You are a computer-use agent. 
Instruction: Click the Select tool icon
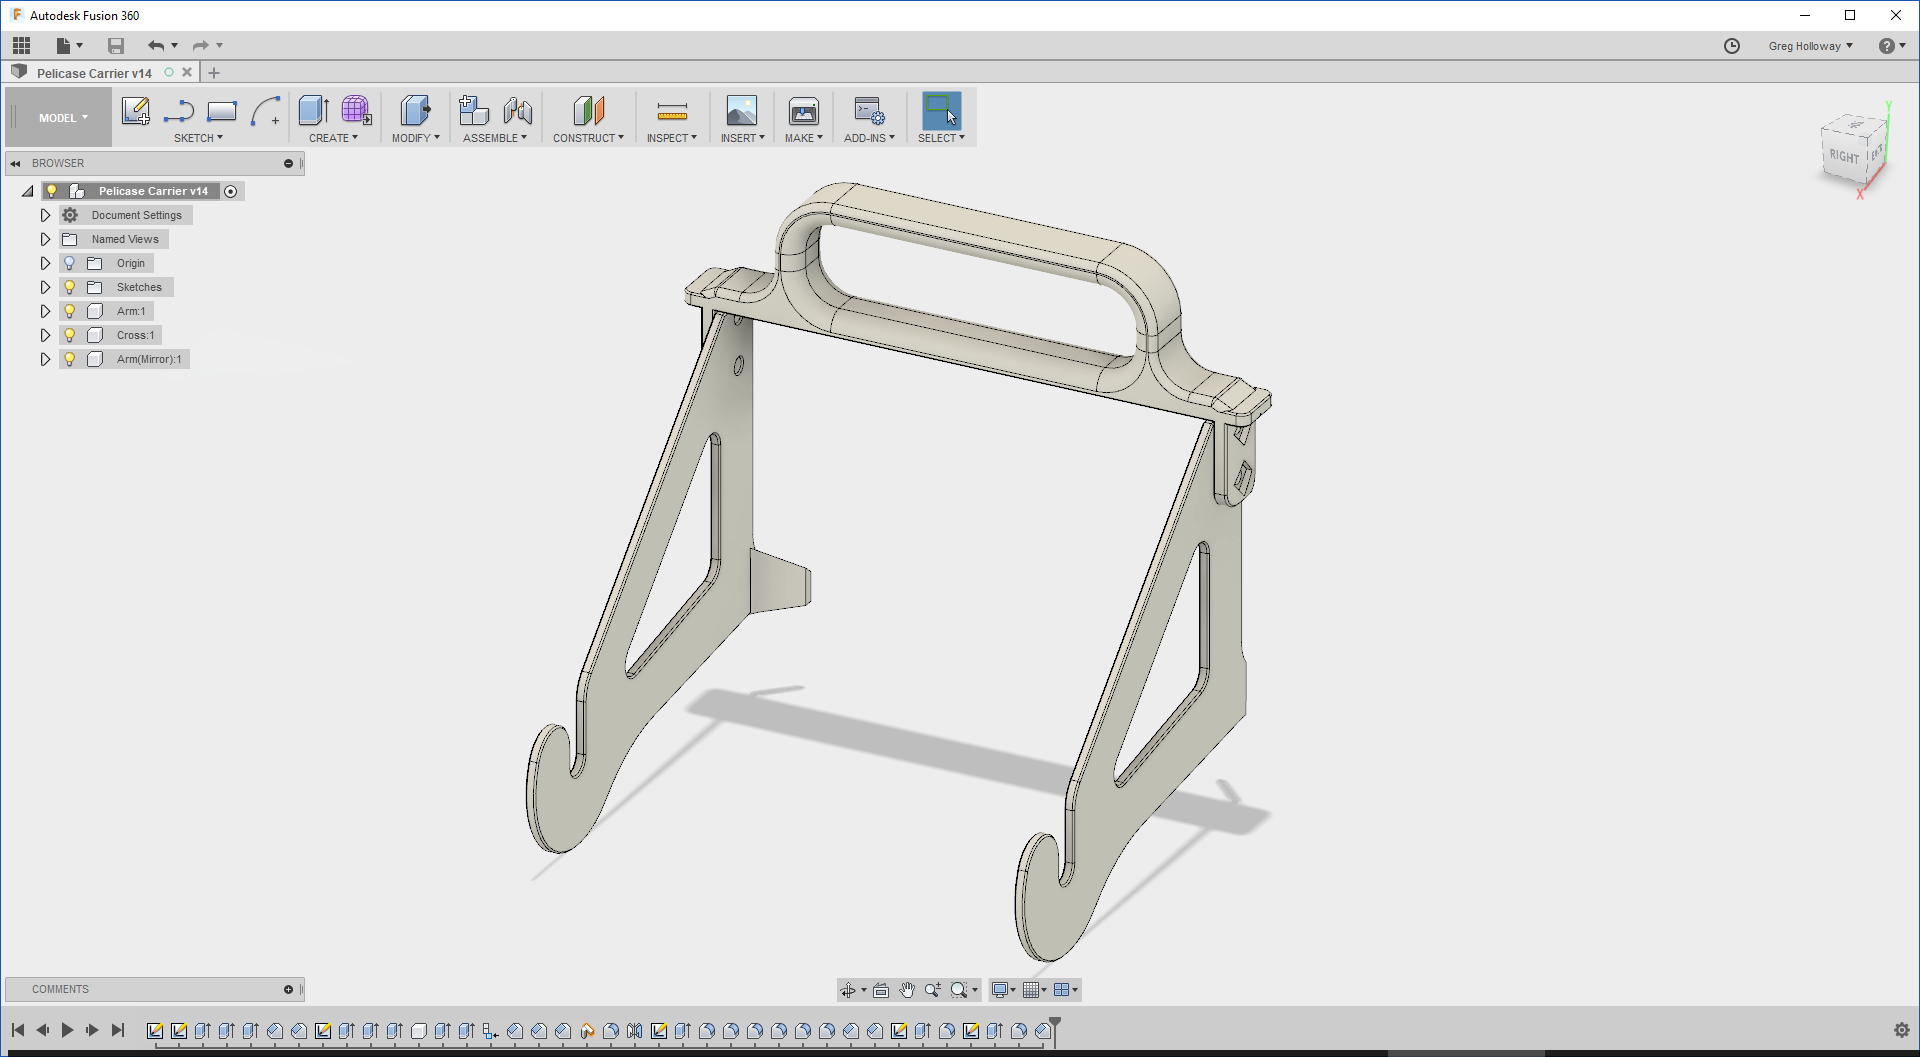(941, 111)
